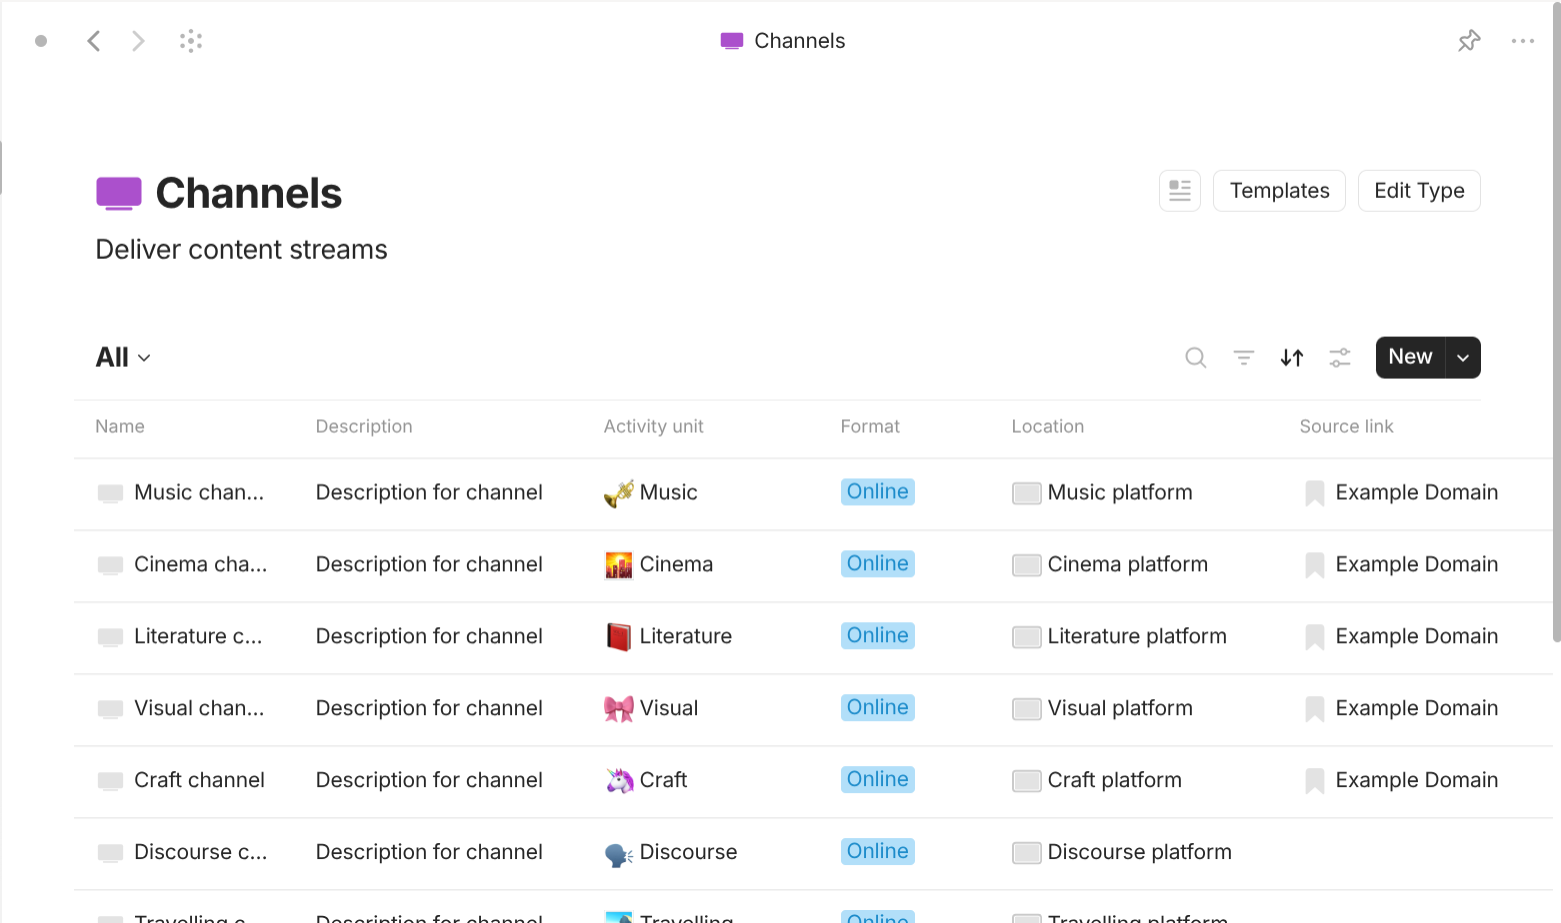Click the Online tag in the Visual row

click(x=877, y=707)
